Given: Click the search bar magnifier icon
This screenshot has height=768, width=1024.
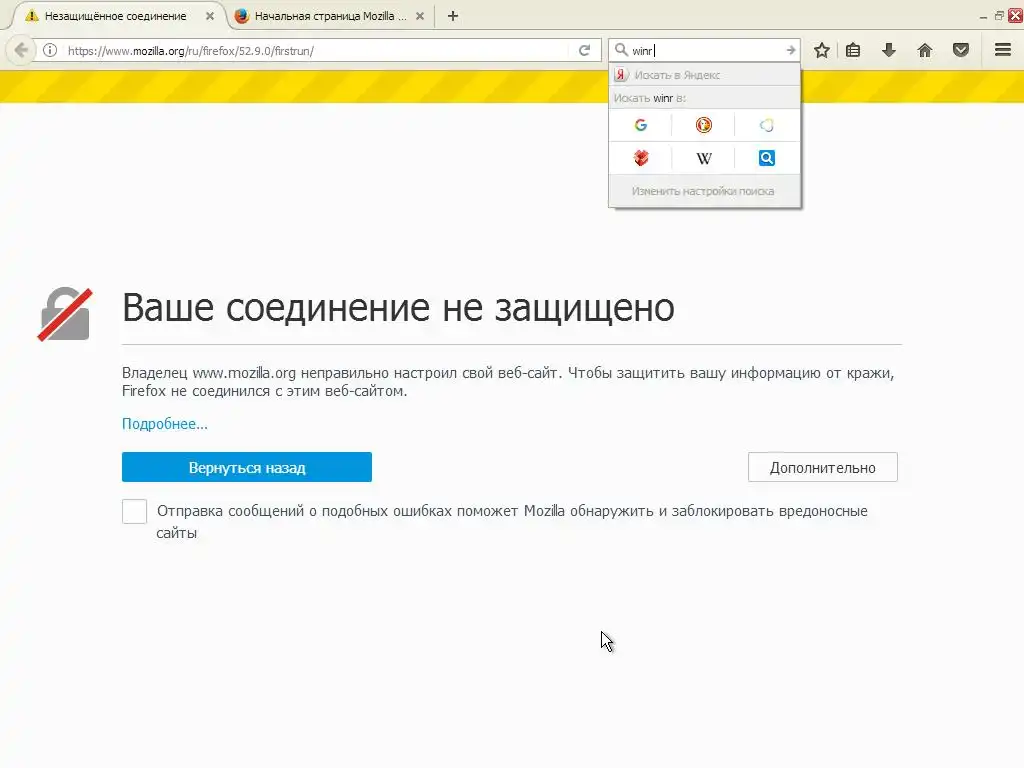Looking at the screenshot, I should coord(621,50).
